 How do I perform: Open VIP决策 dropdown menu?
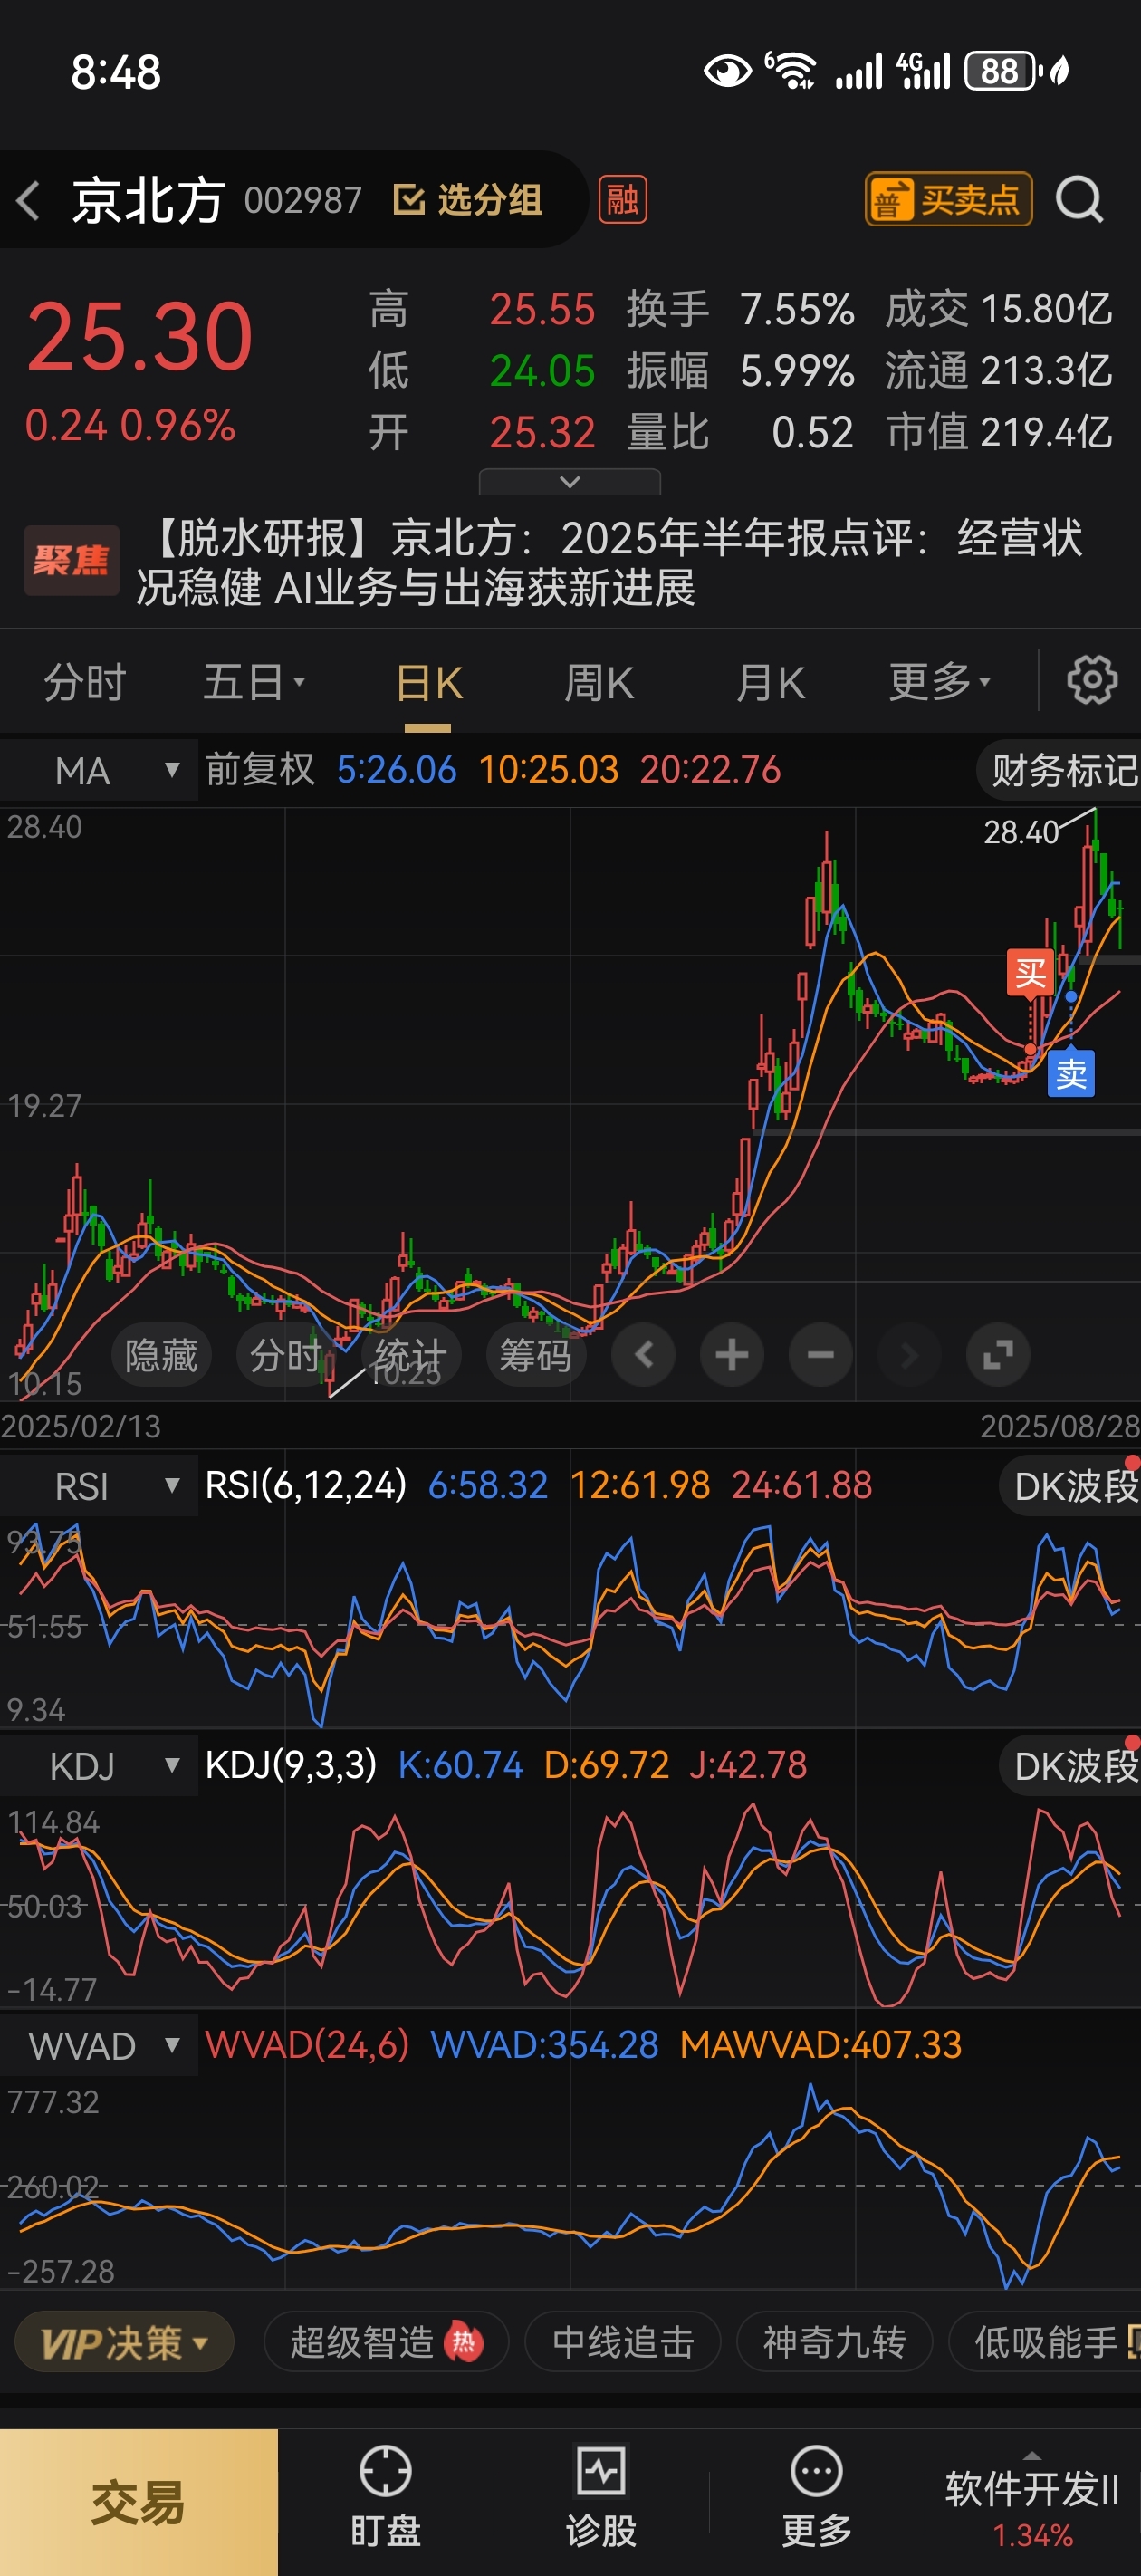coord(124,2342)
